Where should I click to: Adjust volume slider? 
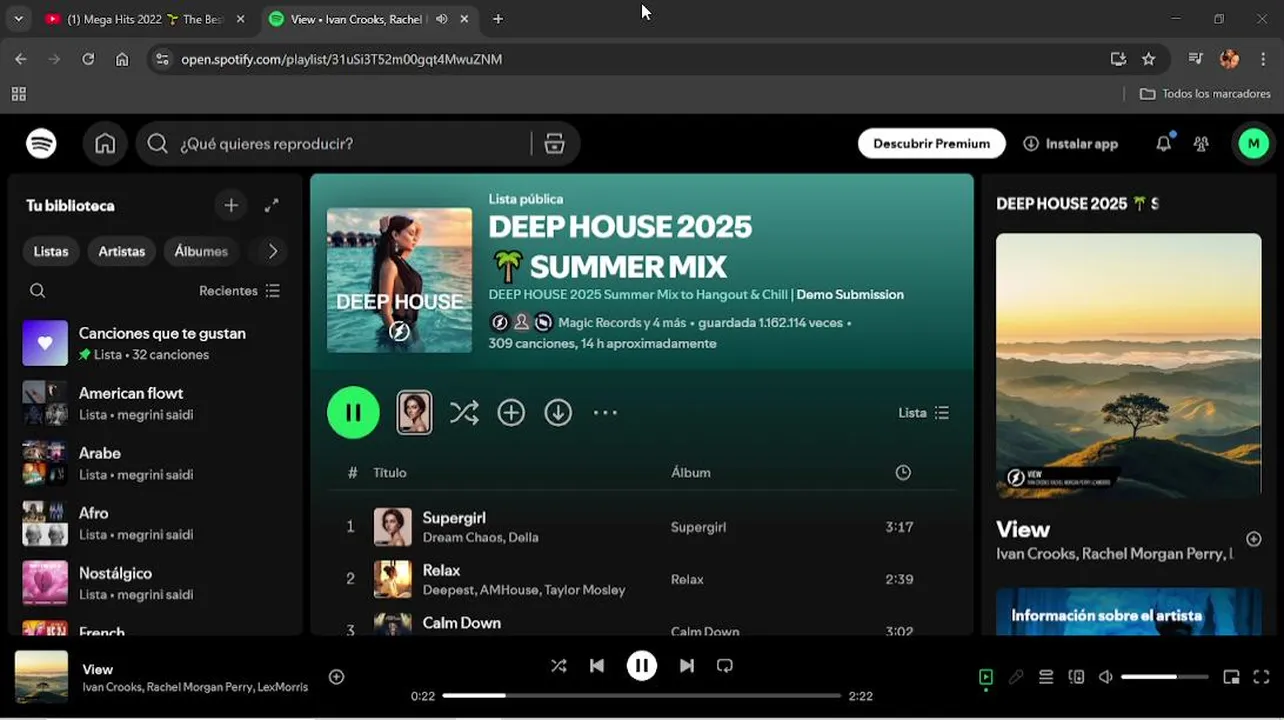coord(1164,677)
